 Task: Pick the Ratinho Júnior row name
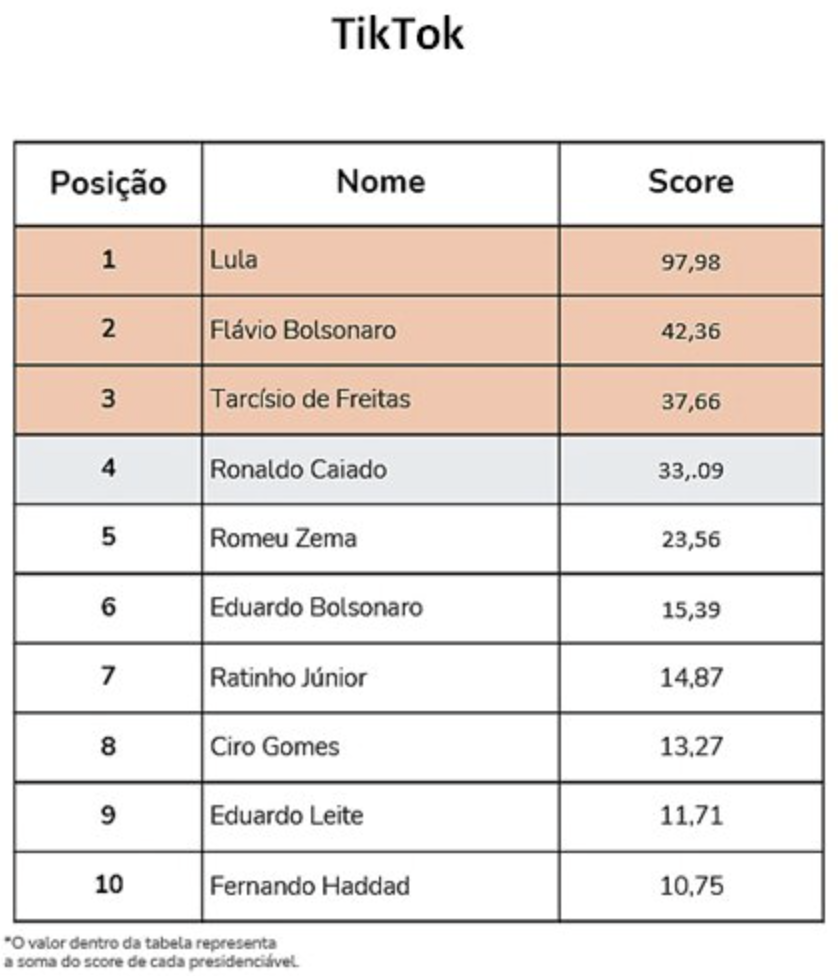(x=288, y=678)
